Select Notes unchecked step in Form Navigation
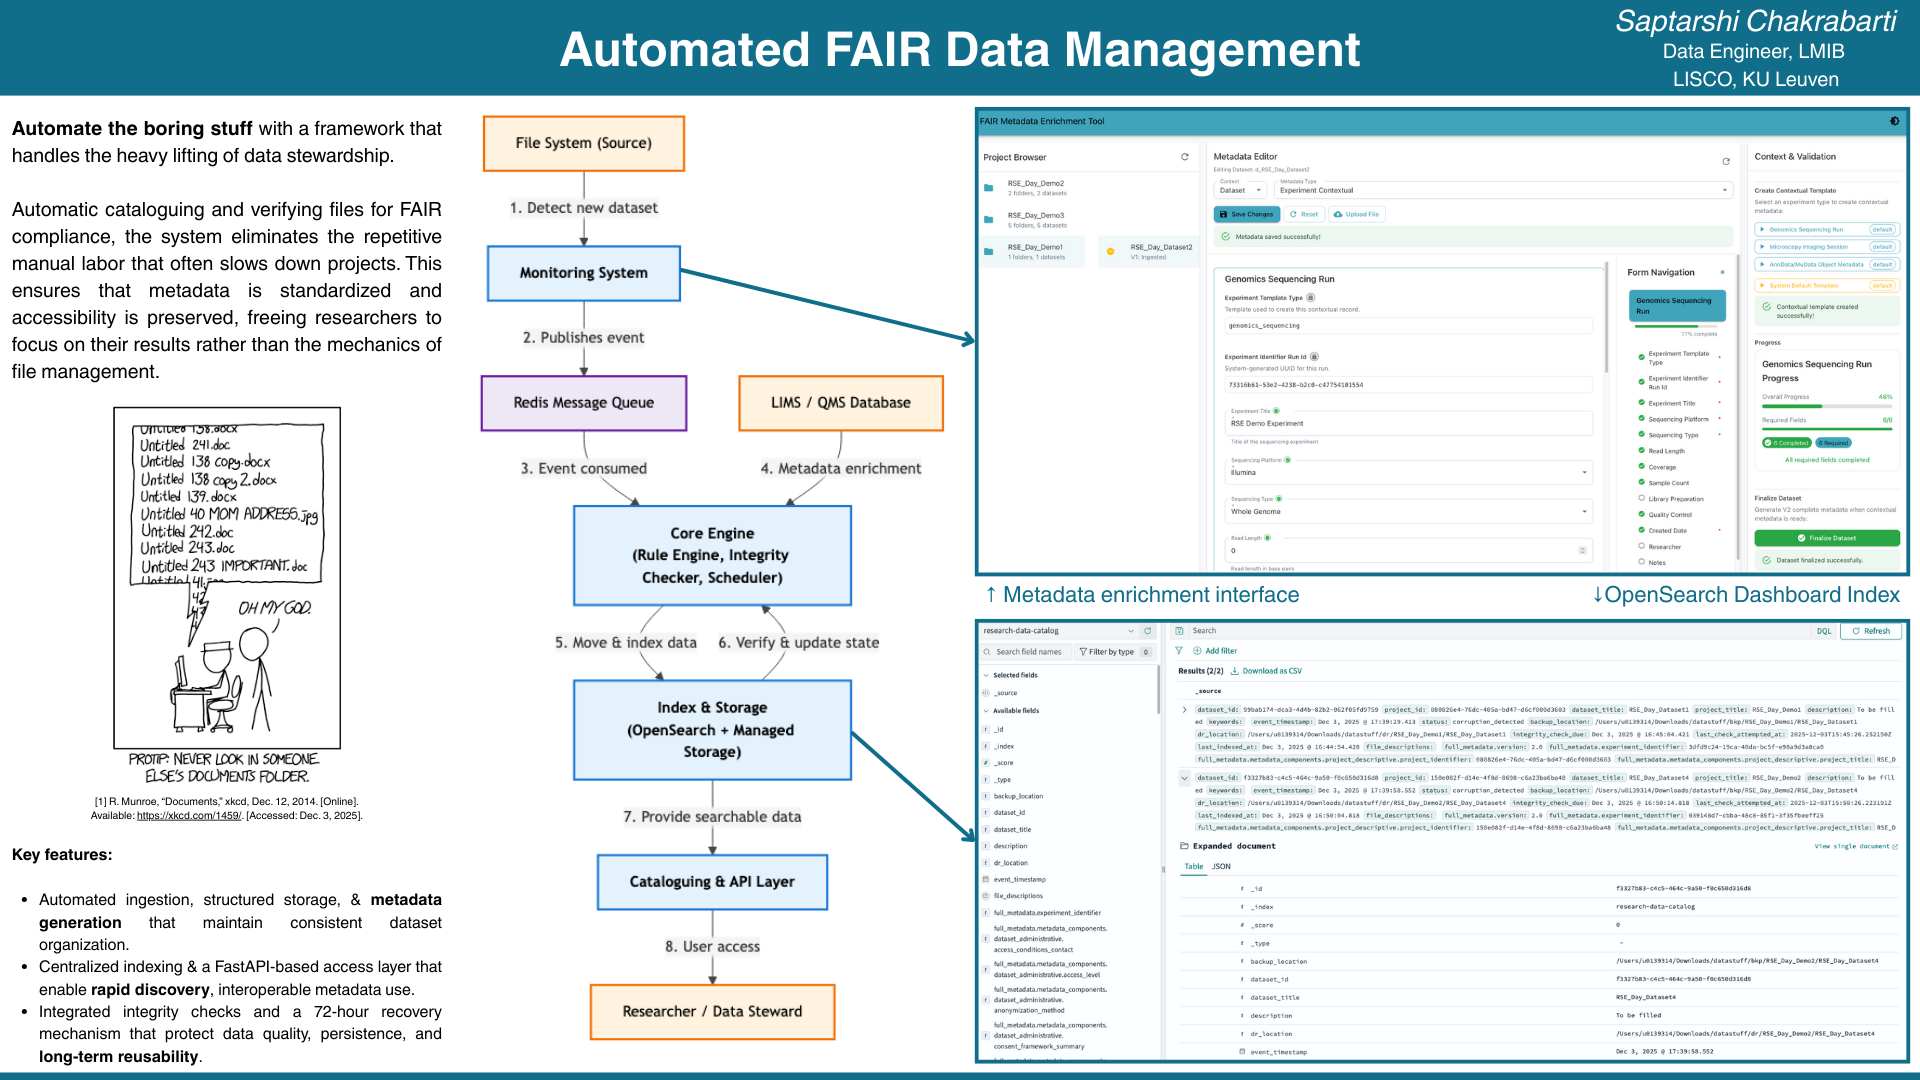 tap(1656, 562)
